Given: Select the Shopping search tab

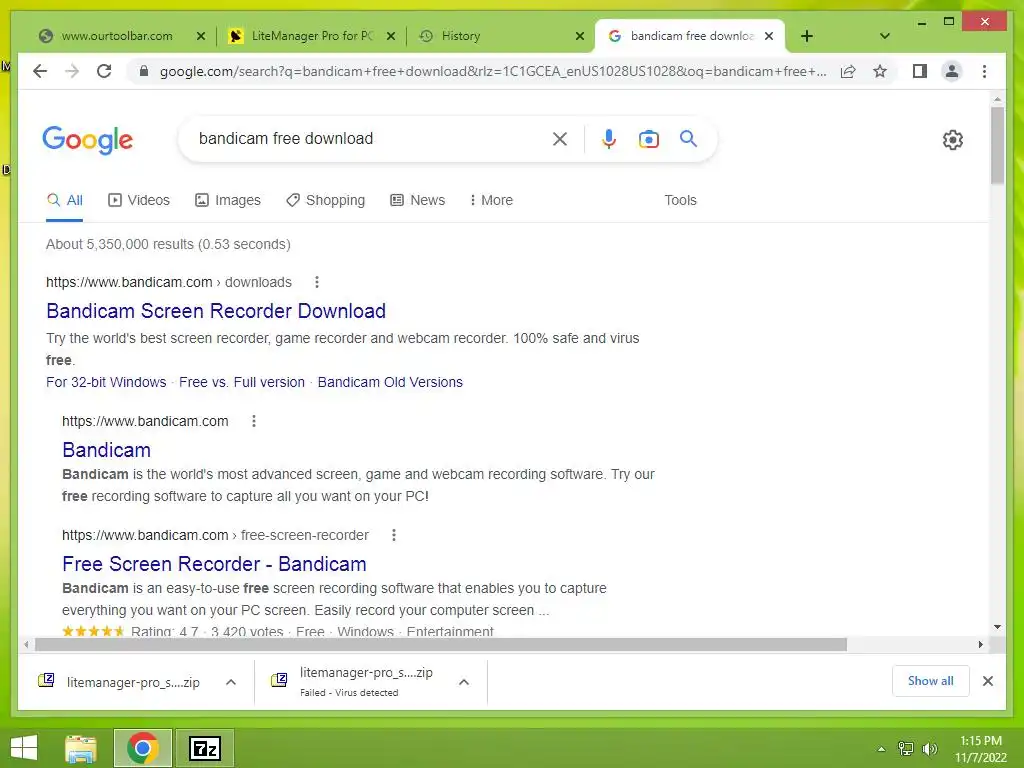Looking at the screenshot, I should [x=325, y=200].
